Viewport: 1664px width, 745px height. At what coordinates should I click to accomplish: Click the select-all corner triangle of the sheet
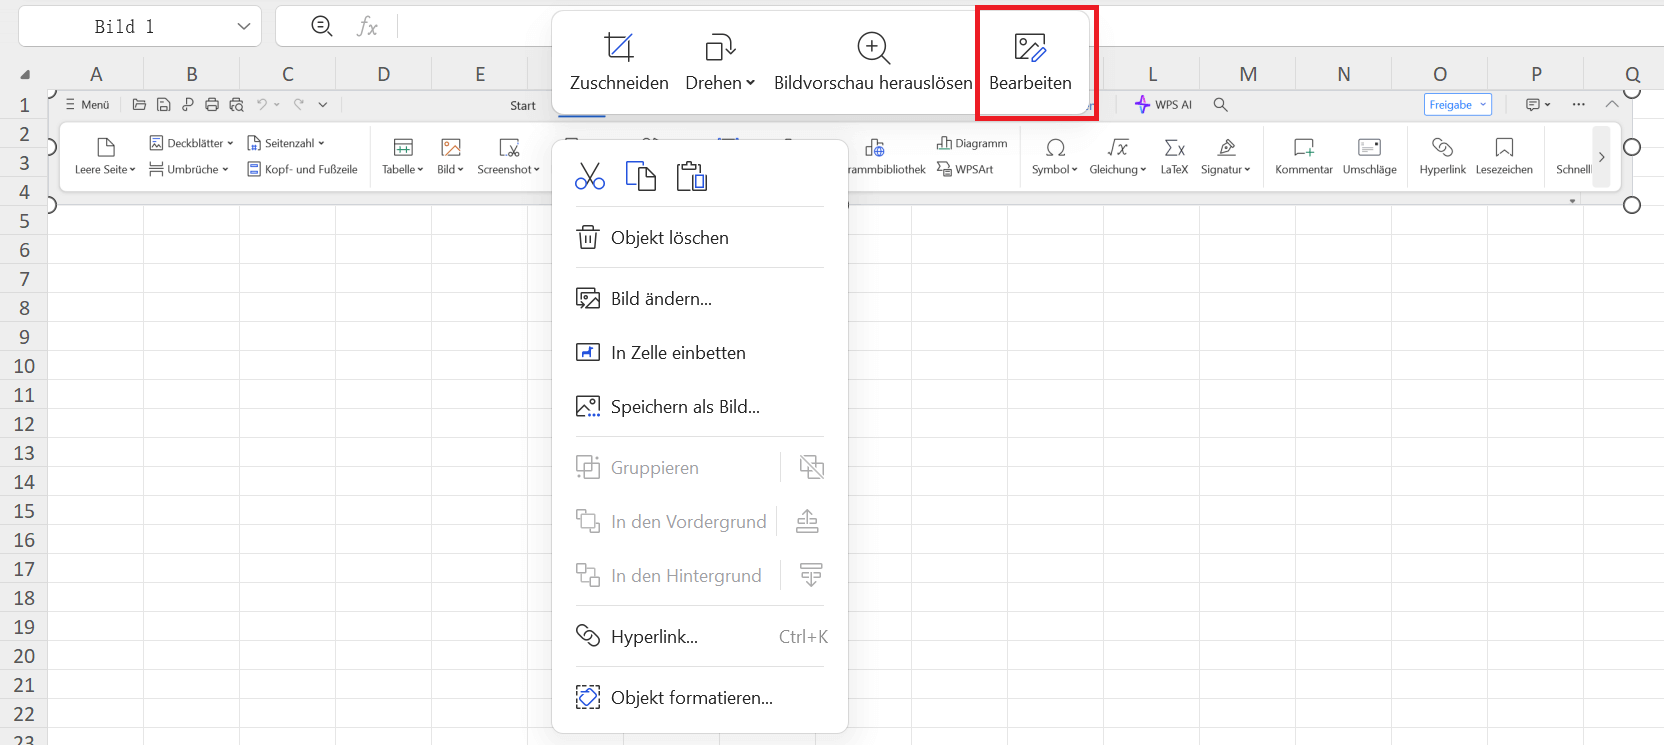(x=25, y=75)
